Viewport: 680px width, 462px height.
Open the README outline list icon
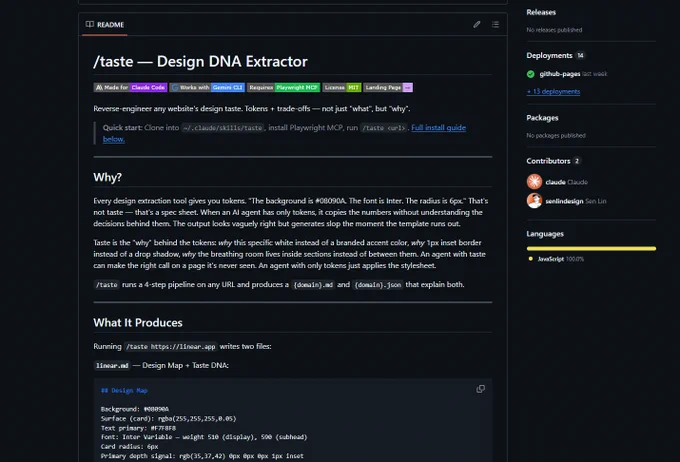point(495,24)
